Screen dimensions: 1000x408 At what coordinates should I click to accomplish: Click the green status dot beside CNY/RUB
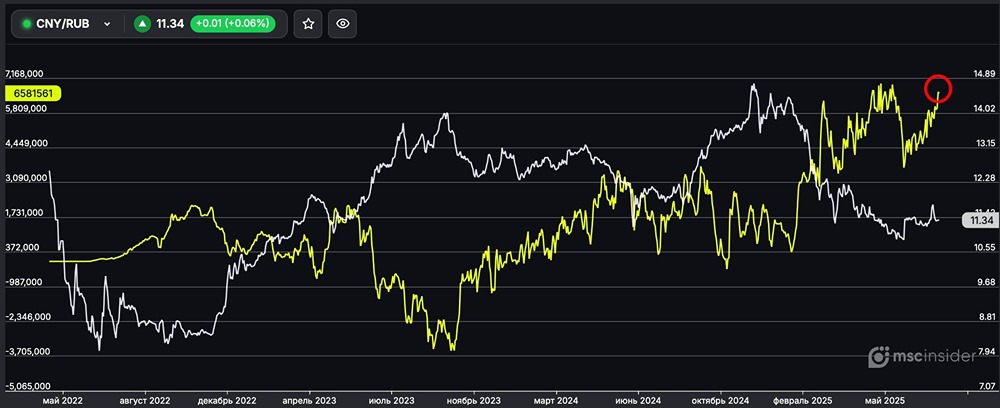point(27,24)
